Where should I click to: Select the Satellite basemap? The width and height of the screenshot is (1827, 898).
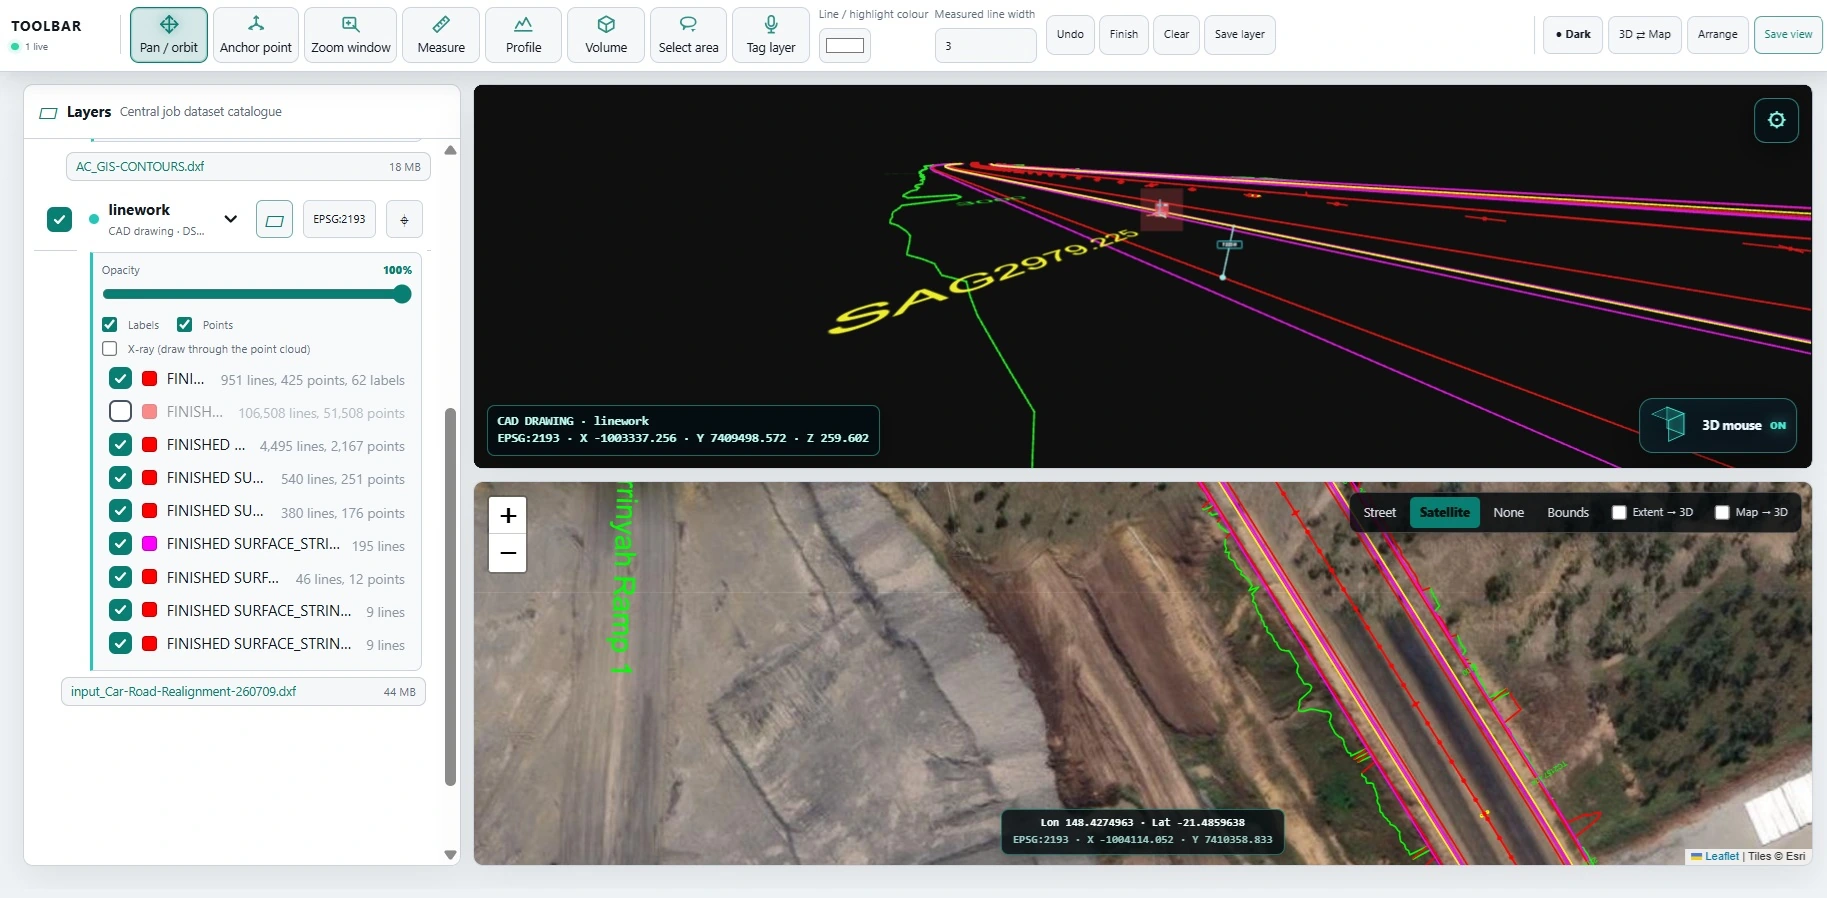point(1444,512)
